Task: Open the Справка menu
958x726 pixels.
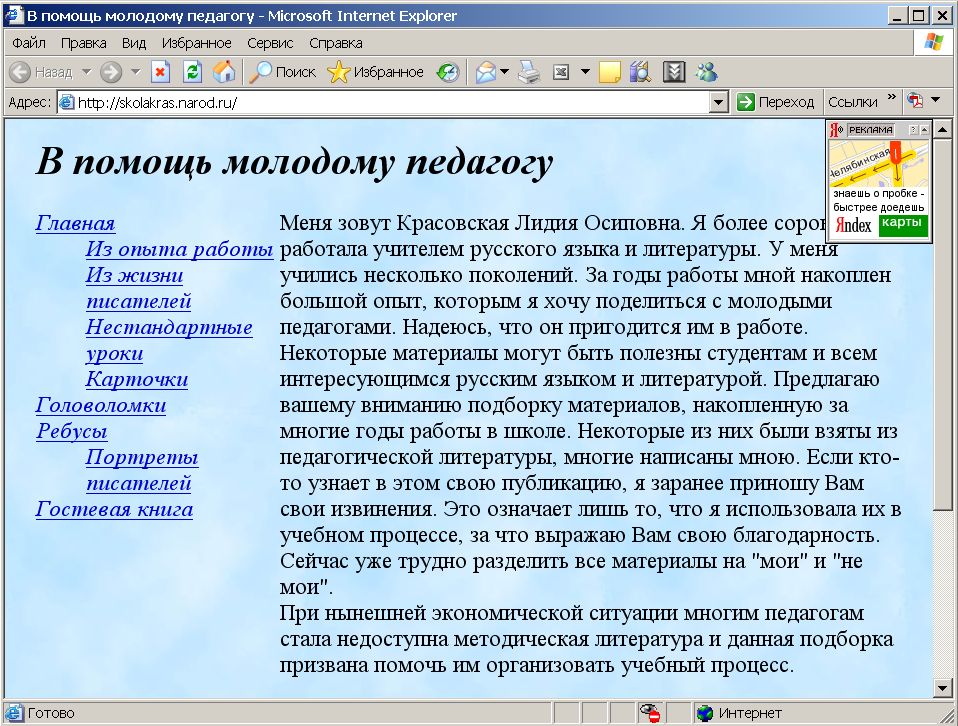Action: click(336, 43)
